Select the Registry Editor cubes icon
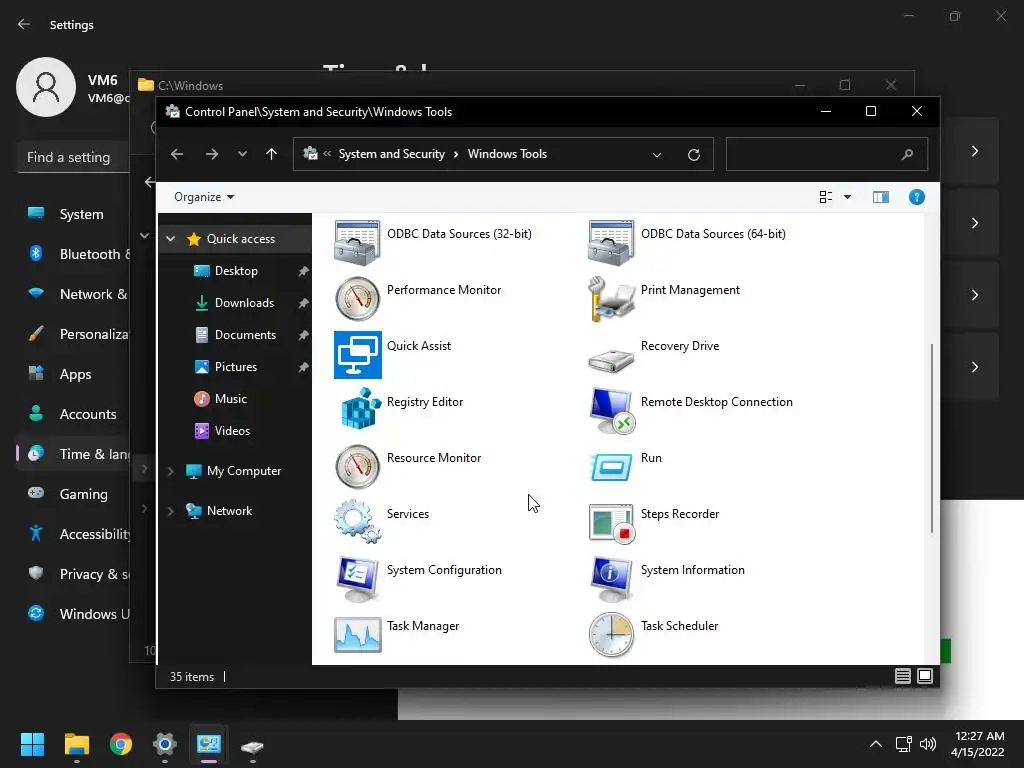 [360, 409]
